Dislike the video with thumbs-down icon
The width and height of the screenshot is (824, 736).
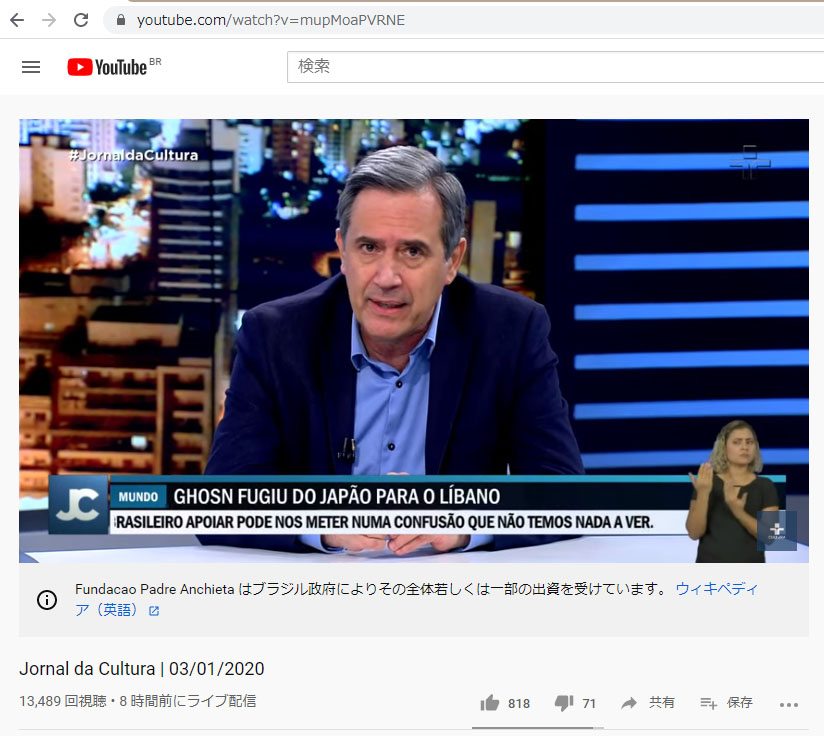pos(564,703)
